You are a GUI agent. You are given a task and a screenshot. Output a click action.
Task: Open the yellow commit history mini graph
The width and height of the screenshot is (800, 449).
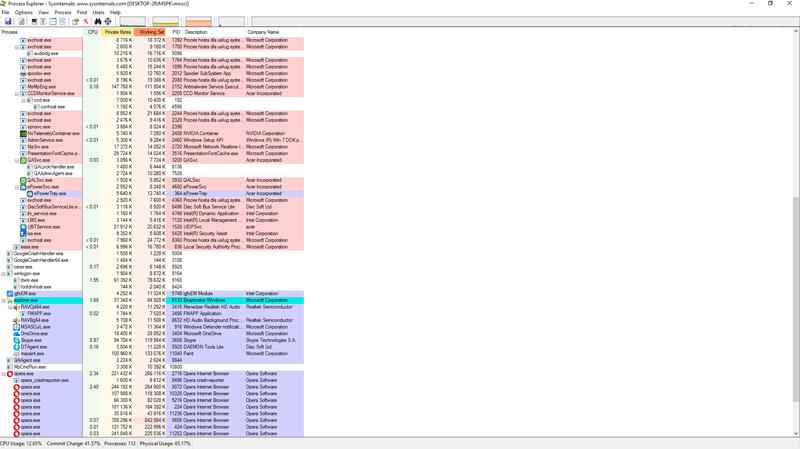[166, 21]
